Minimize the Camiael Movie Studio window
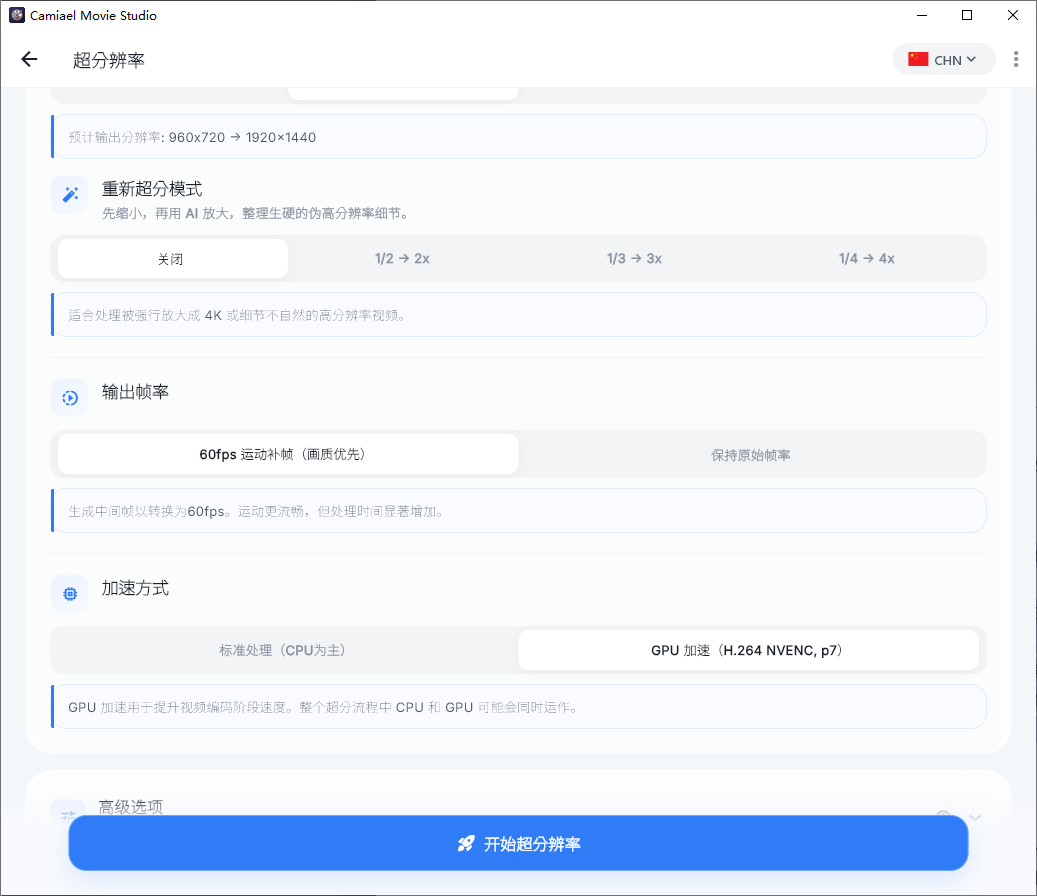Screen dimensions: 1037x896 click(922, 15)
